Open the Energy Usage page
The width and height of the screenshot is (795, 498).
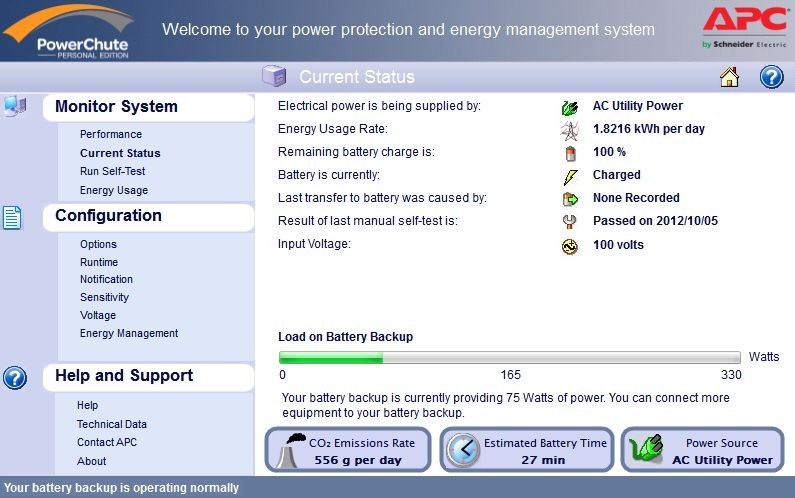pos(114,190)
